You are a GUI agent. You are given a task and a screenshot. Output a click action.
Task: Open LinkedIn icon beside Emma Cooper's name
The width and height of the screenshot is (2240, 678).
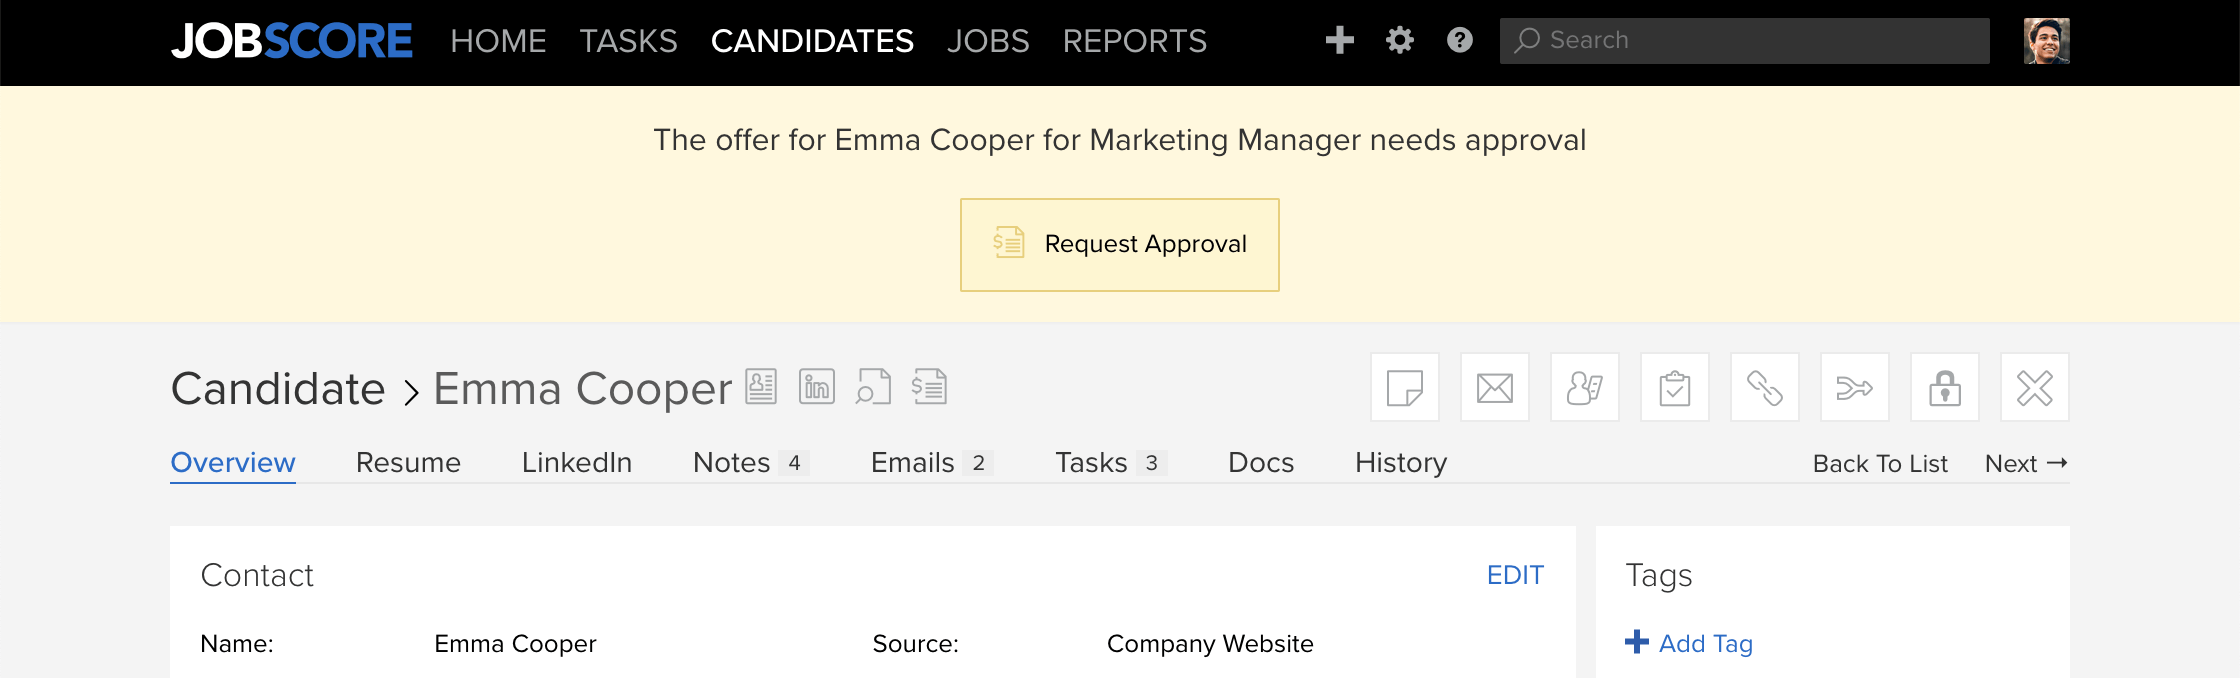coord(817,387)
